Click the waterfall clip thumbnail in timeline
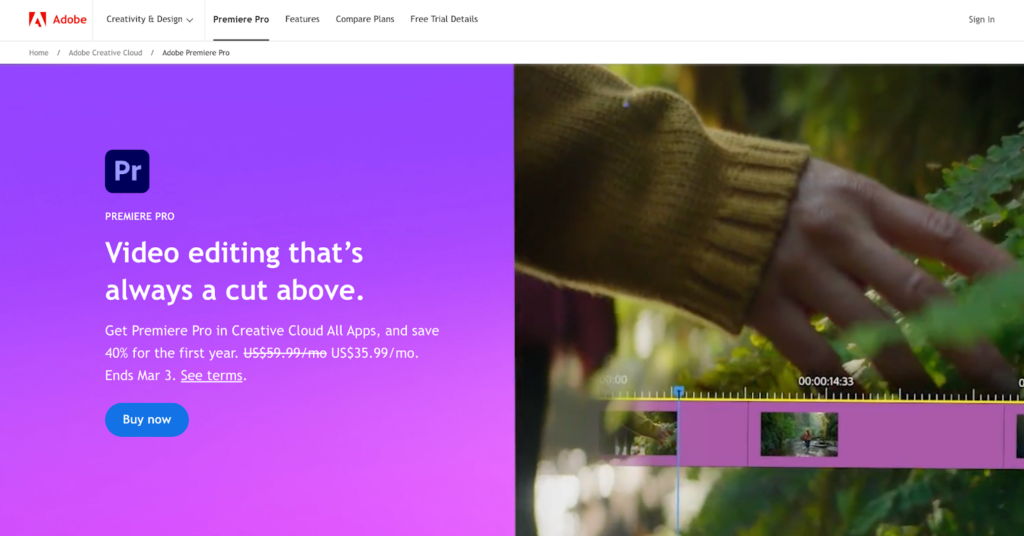The height and width of the screenshot is (536, 1024). [799, 434]
